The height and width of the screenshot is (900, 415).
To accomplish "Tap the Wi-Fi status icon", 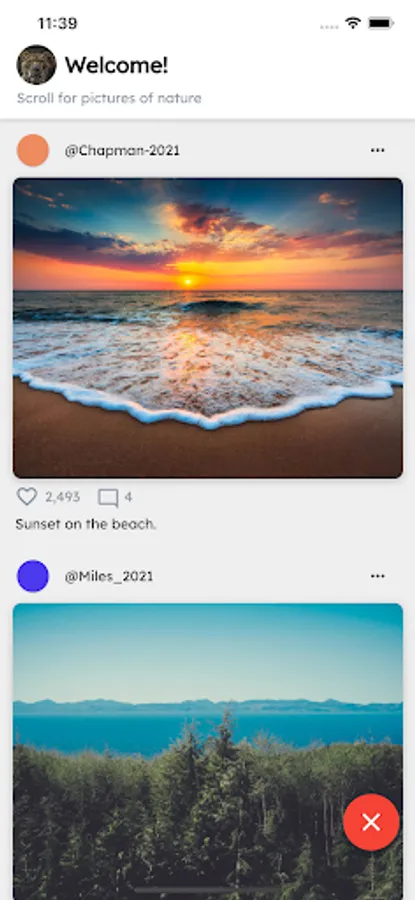I will 353,24.
